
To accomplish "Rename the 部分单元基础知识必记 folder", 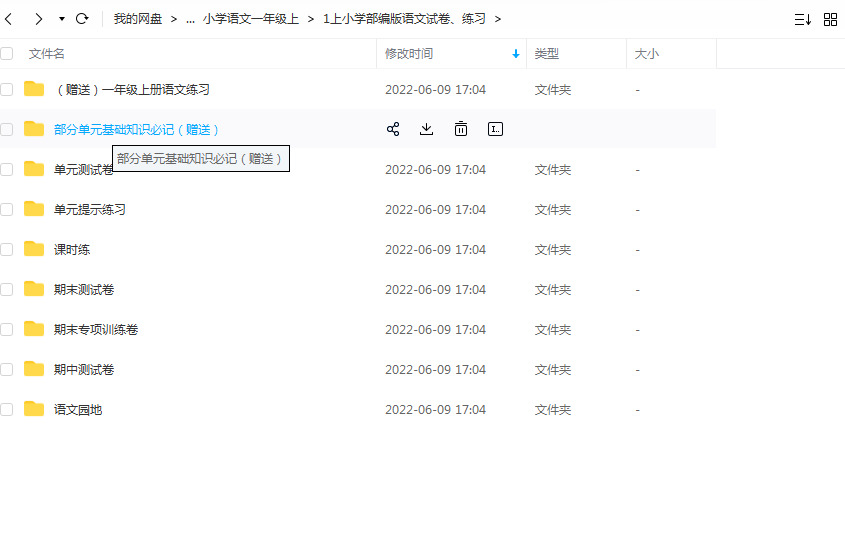I will pos(495,129).
